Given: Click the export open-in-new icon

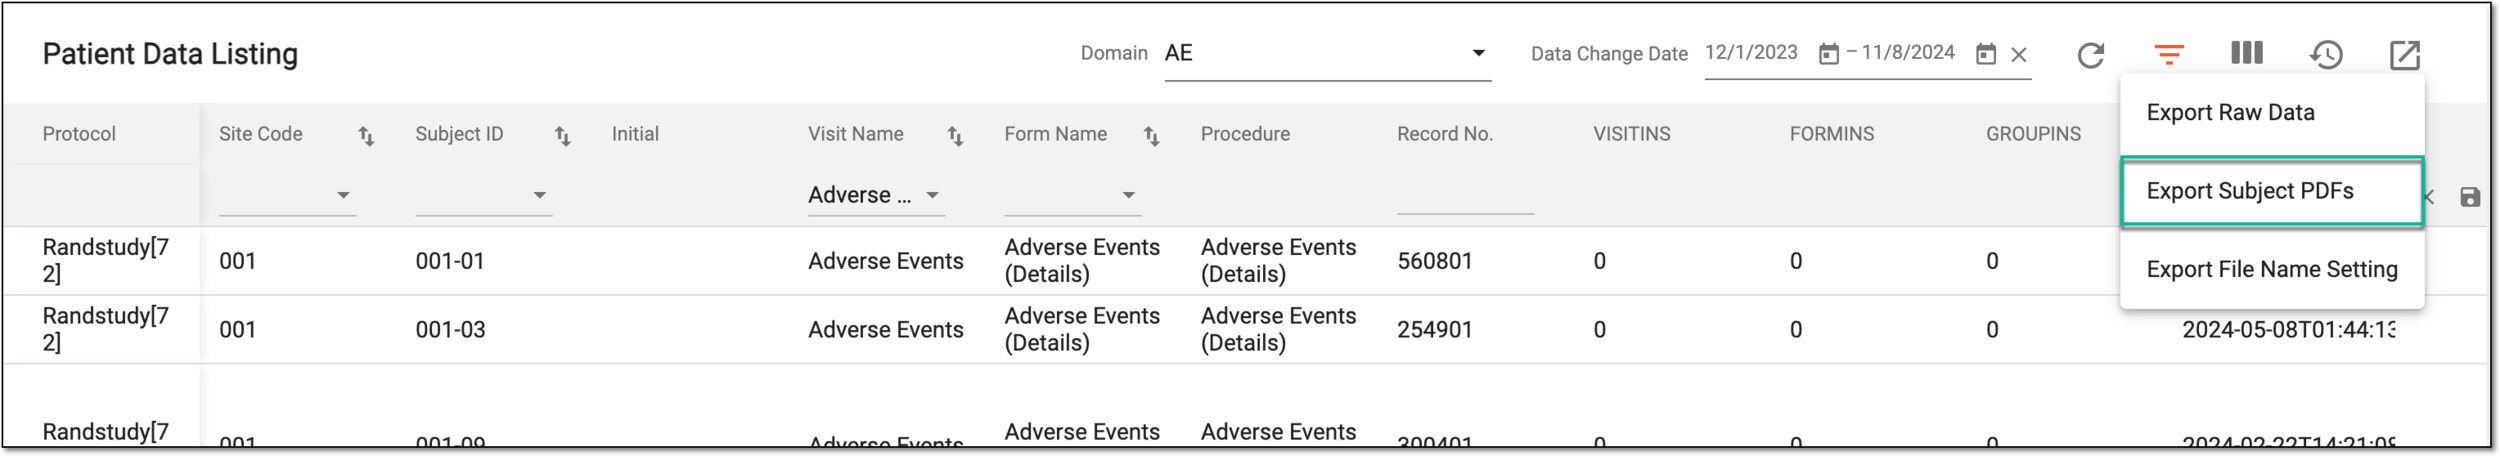Looking at the screenshot, I should 2404,55.
